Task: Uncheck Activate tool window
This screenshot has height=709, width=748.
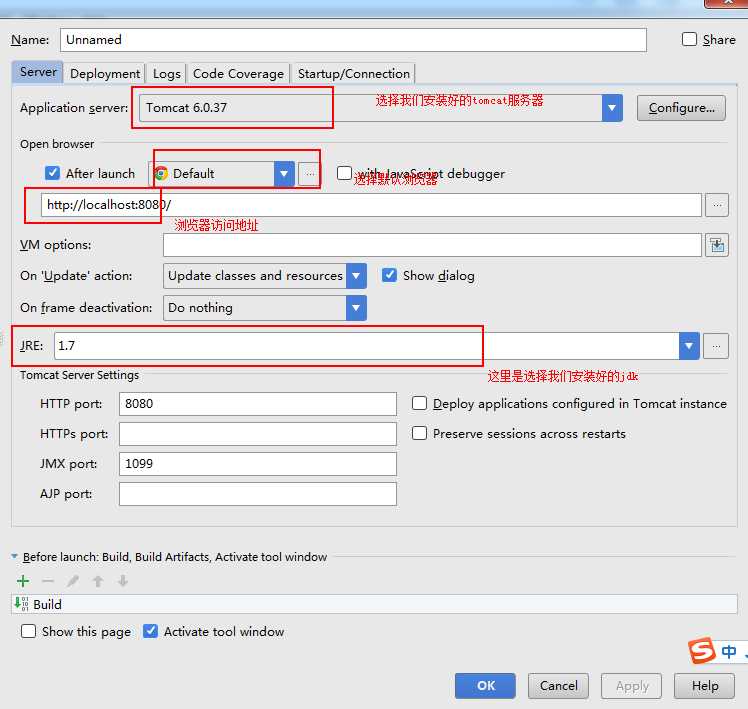Action: [150, 631]
